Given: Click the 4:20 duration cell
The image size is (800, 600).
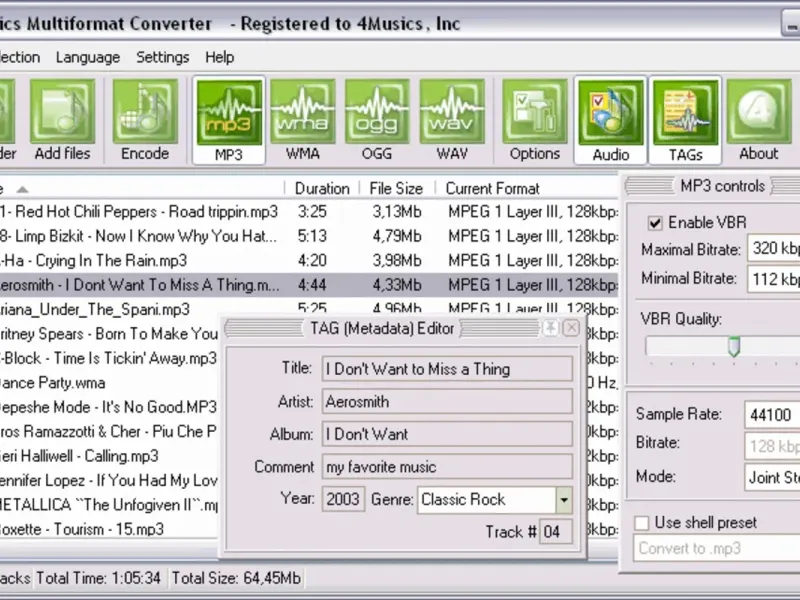Looking at the screenshot, I should tap(312, 261).
